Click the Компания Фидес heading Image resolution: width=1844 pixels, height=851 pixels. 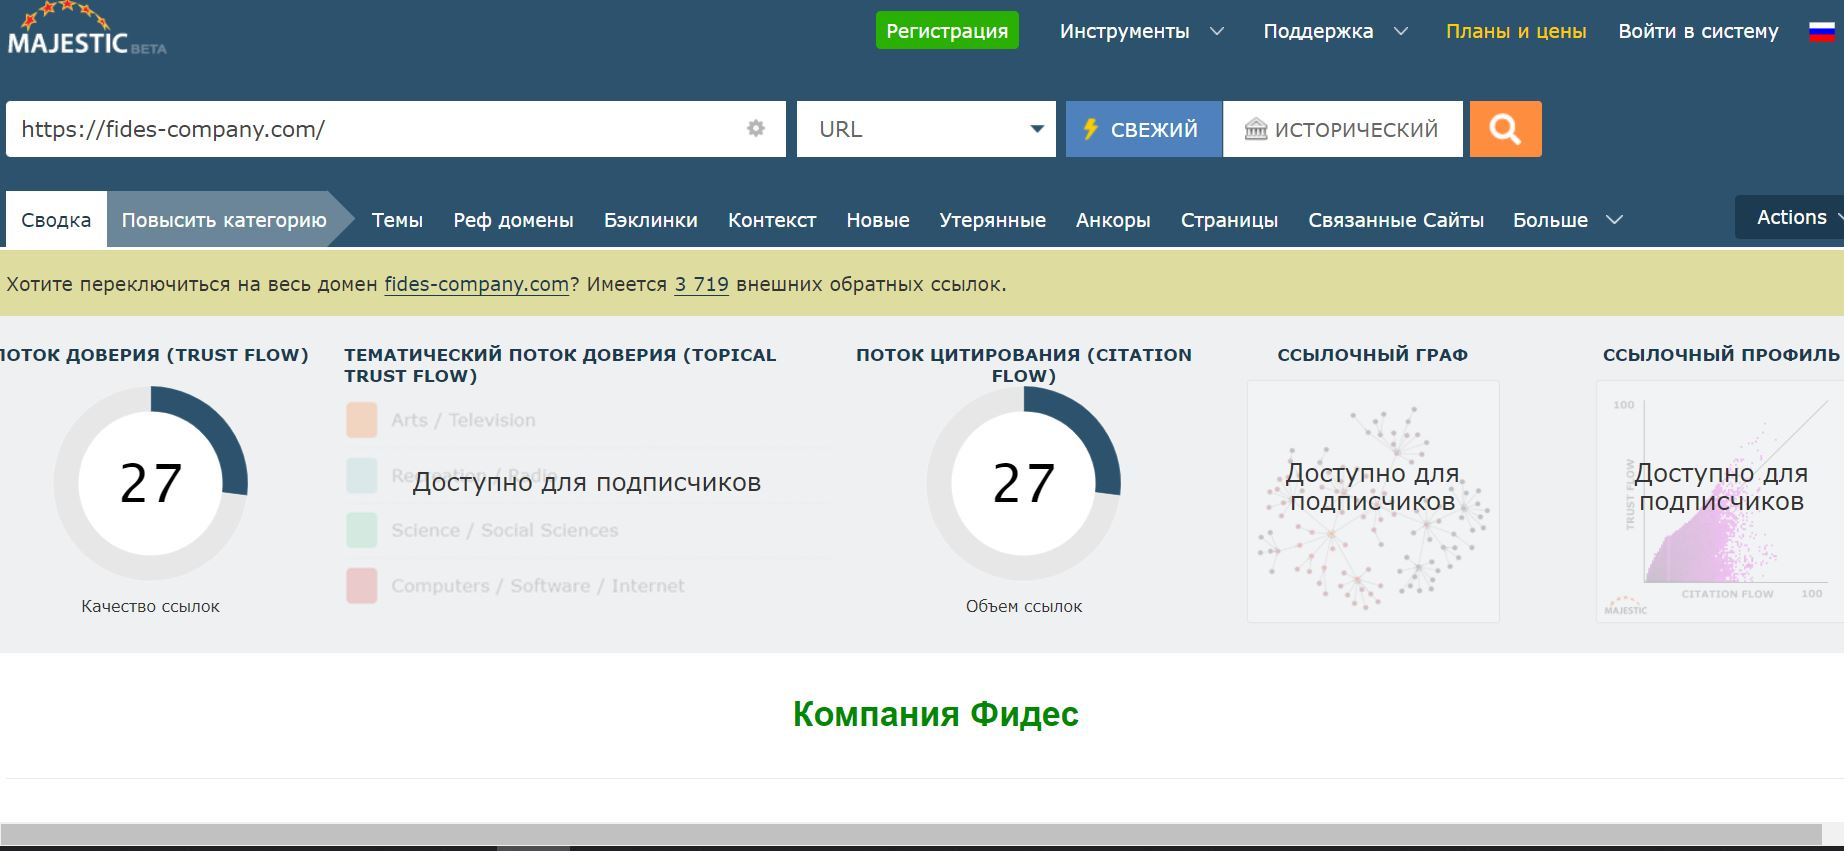coord(936,714)
